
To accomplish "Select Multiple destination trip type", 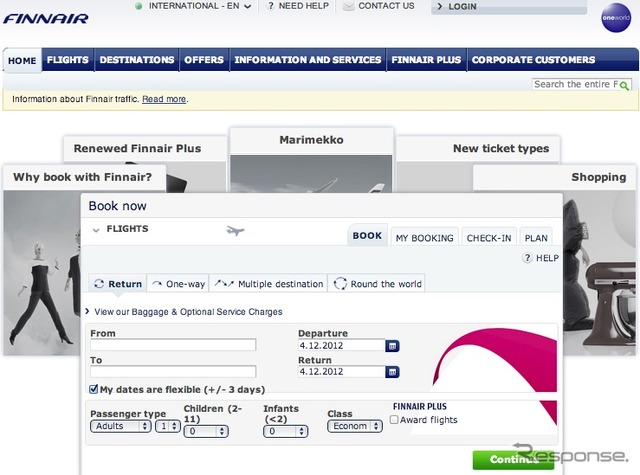I will (x=269, y=284).
